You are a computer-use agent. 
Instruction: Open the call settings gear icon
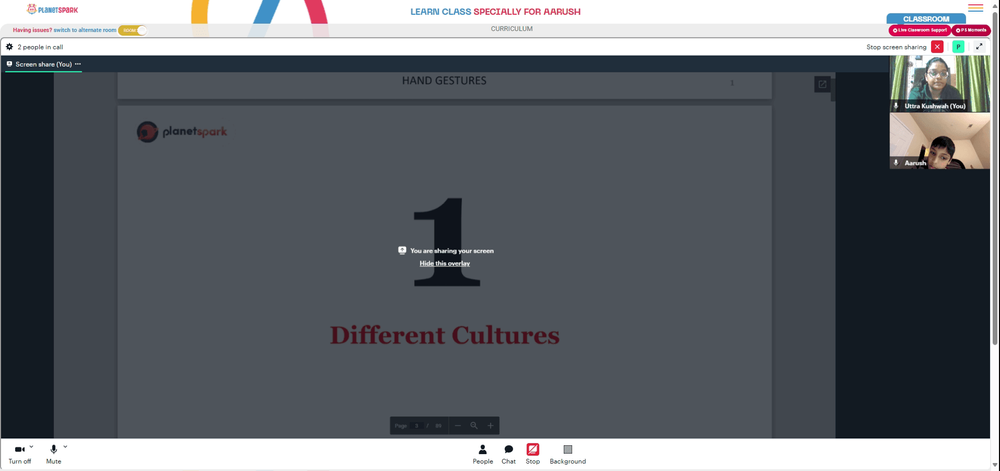tap(10, 47)
